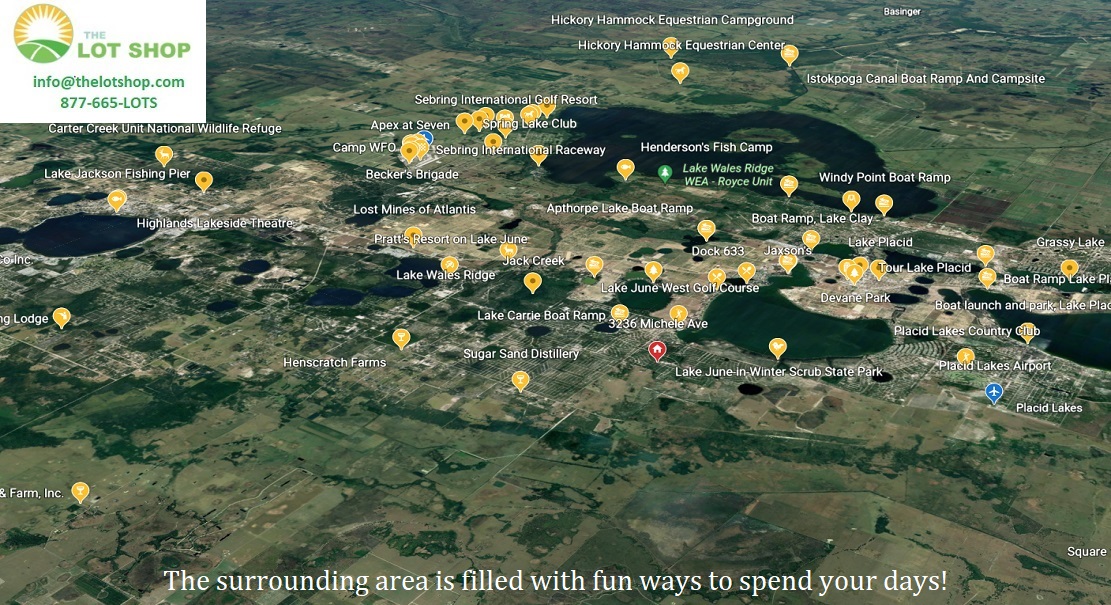This screenshot has width=1111, height=605.
Task: Click the Lake Carrie Boat Ramp pin
Action: [620, 313]
